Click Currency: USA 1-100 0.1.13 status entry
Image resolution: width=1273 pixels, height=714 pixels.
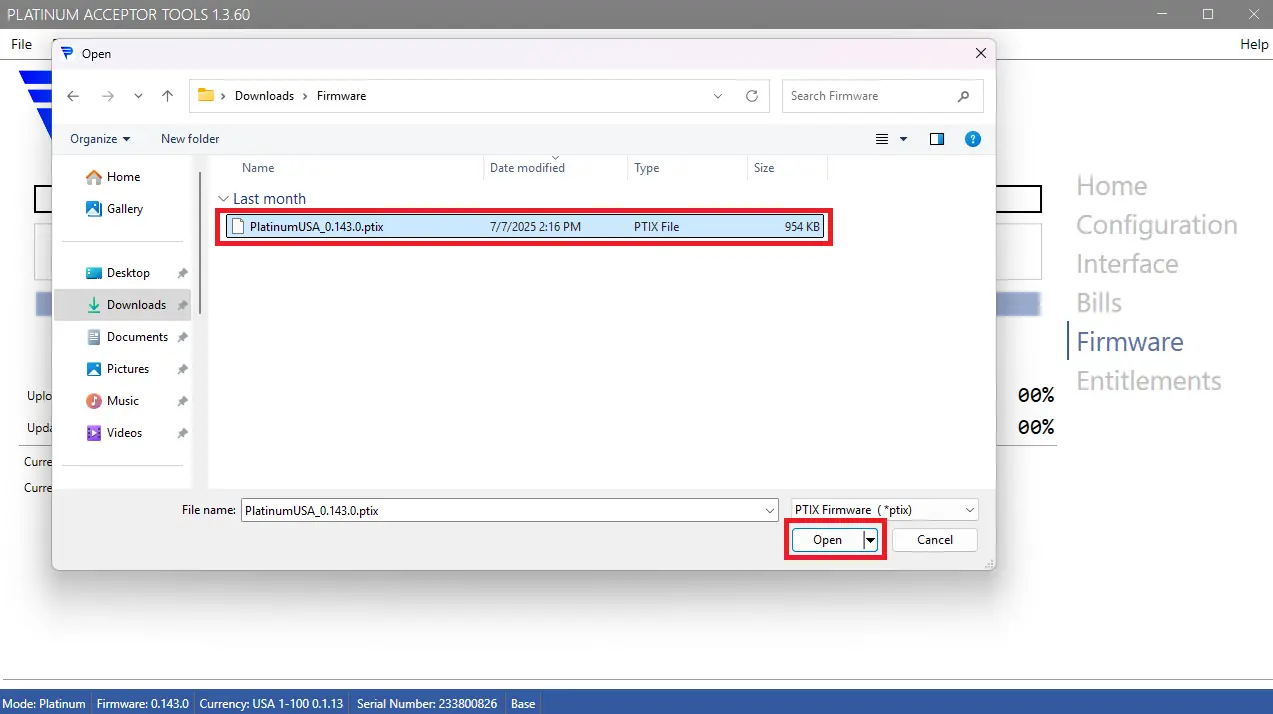(x=271, y=704)
